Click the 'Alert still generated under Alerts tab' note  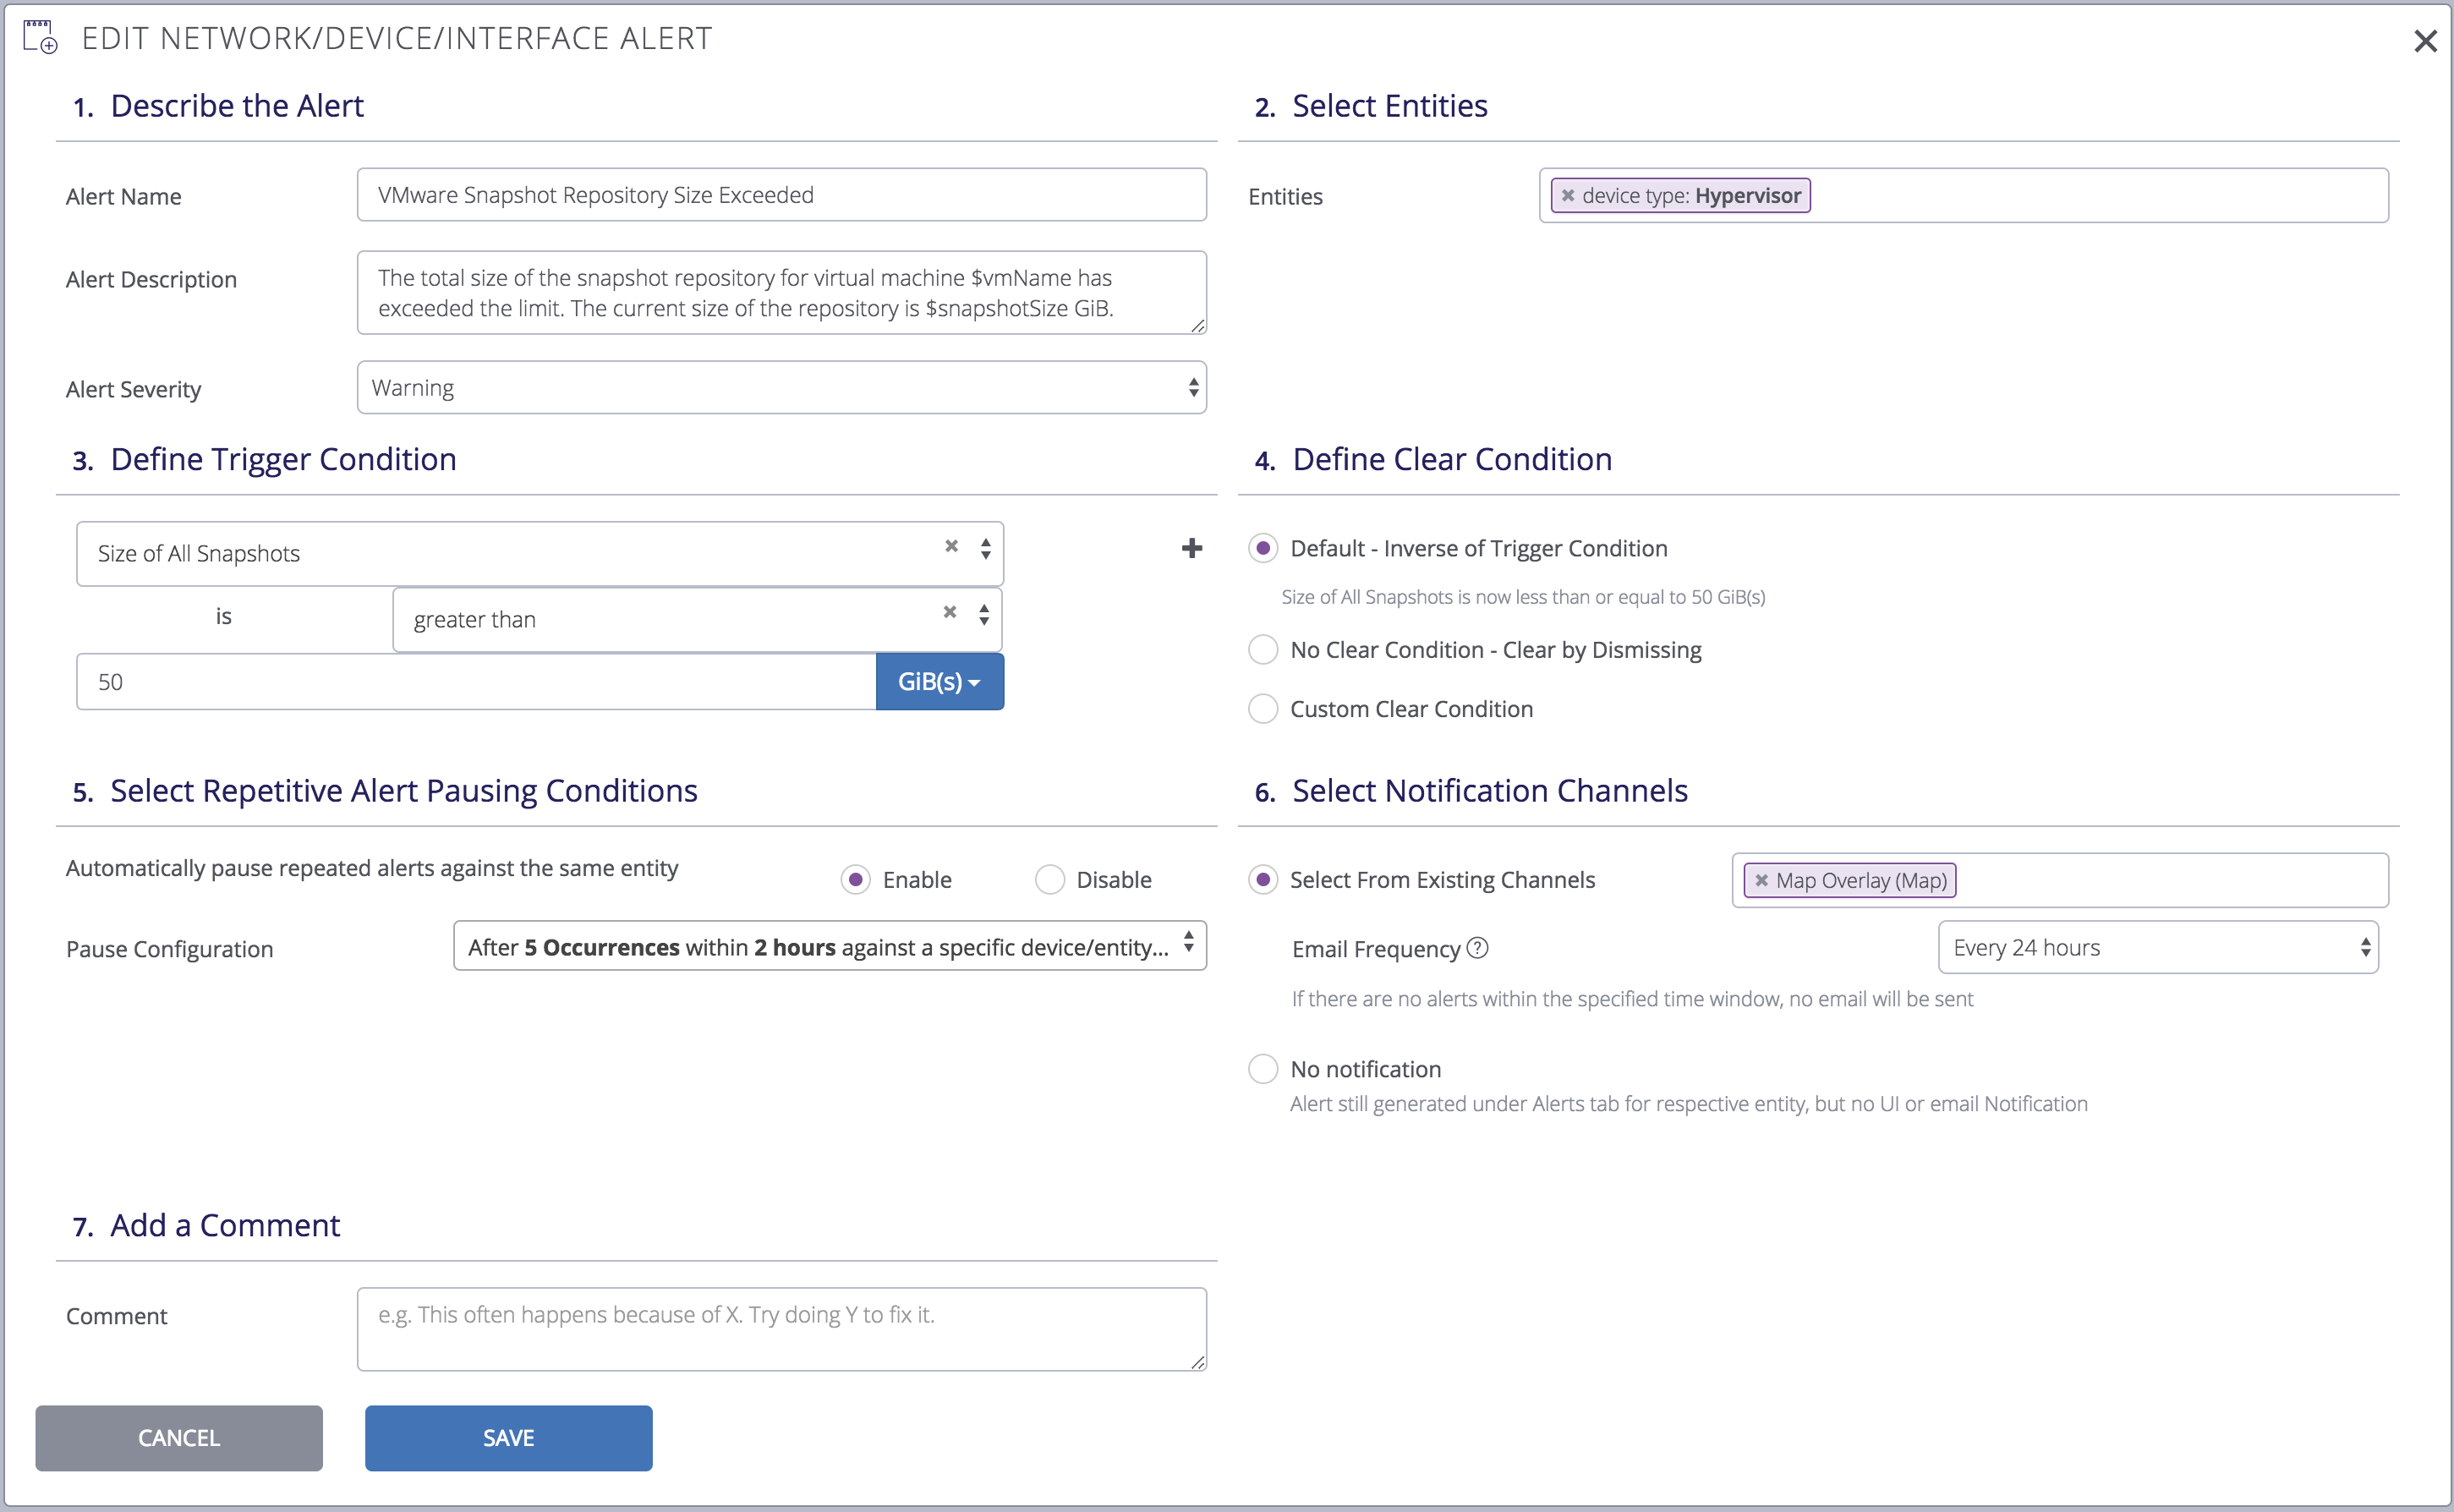(x=1688, y=1104)
